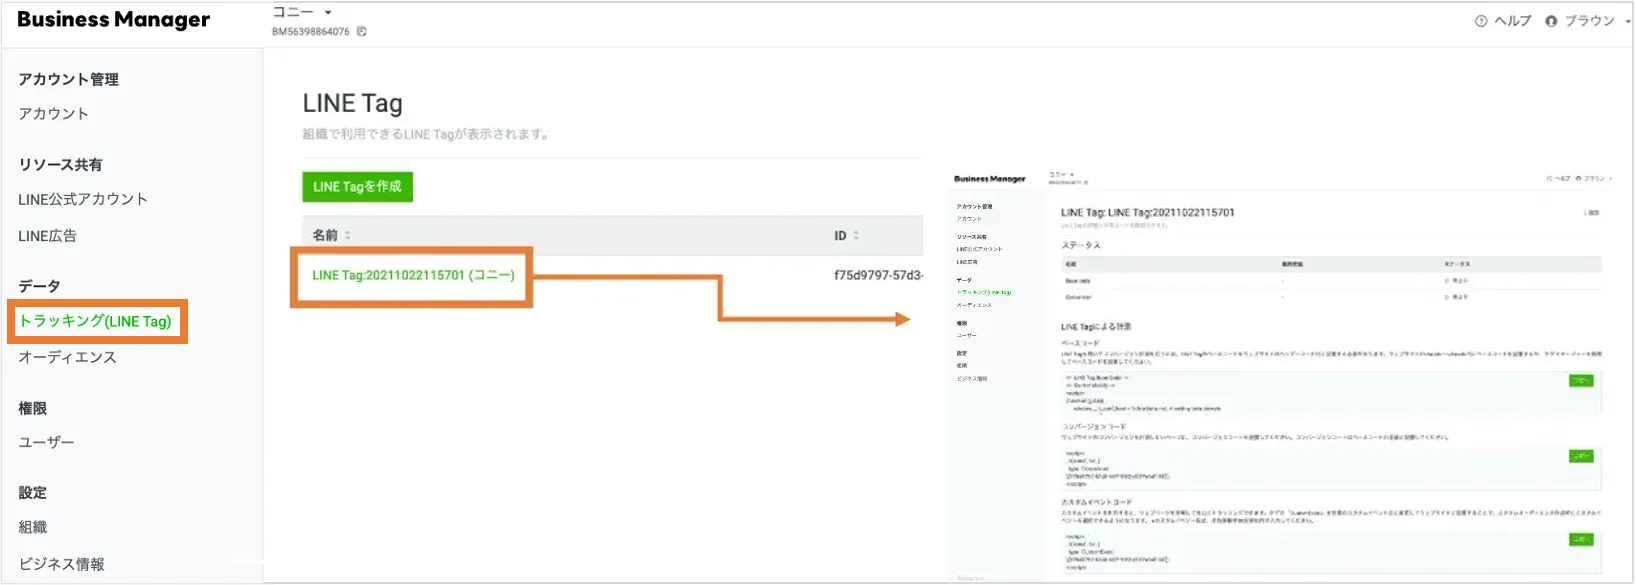This screenshot has width=1637, height=585.
Task: Sort by the 名前 column arrows
Action: (348, 236)
